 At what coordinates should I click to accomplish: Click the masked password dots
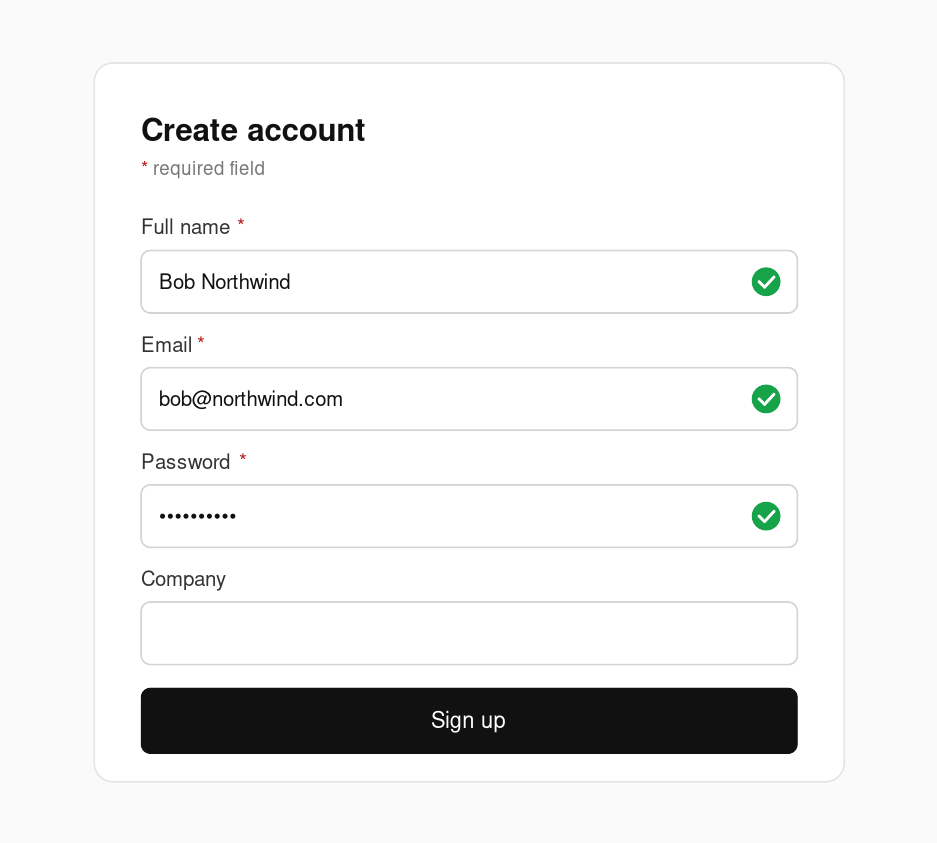pos(198,517)
